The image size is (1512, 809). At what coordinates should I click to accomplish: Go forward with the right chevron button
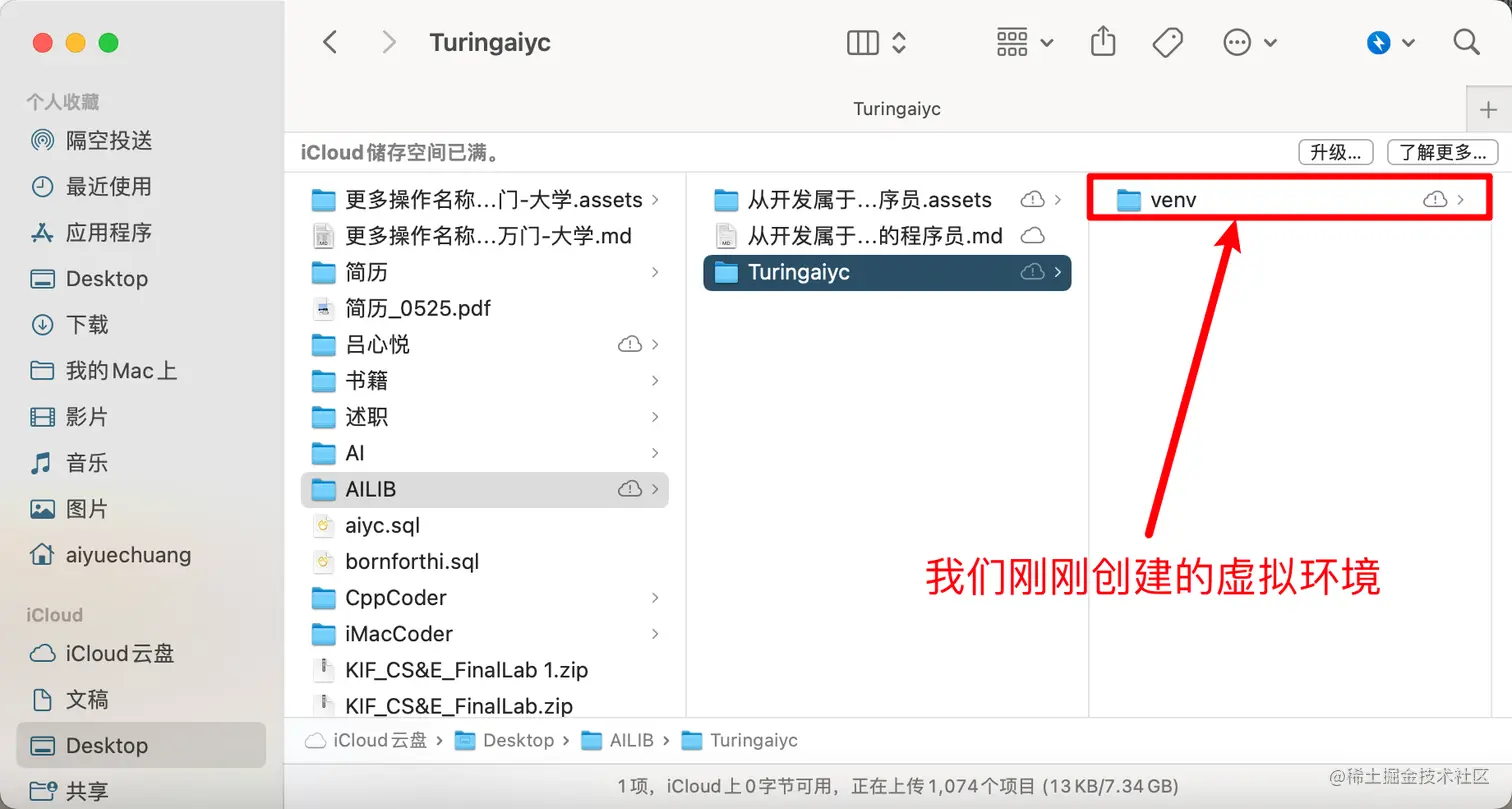(x=390, y=42)
